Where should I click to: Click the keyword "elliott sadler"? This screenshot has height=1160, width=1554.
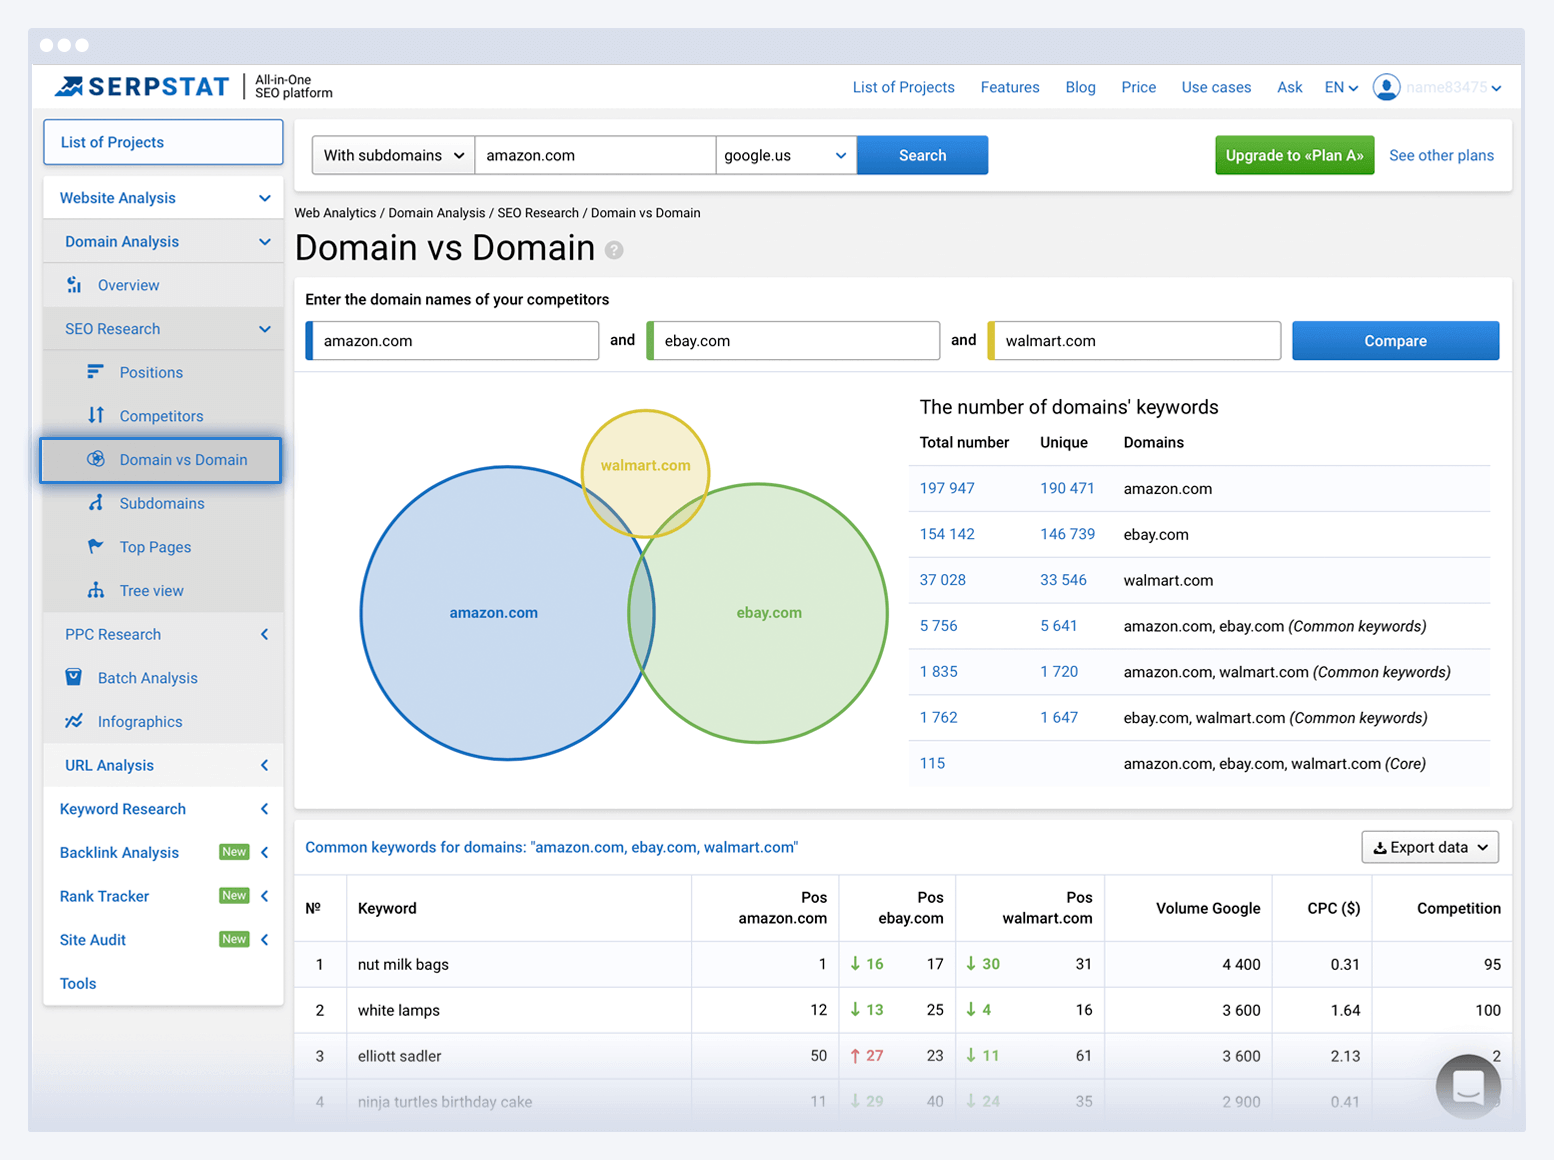pos(399,1056)
